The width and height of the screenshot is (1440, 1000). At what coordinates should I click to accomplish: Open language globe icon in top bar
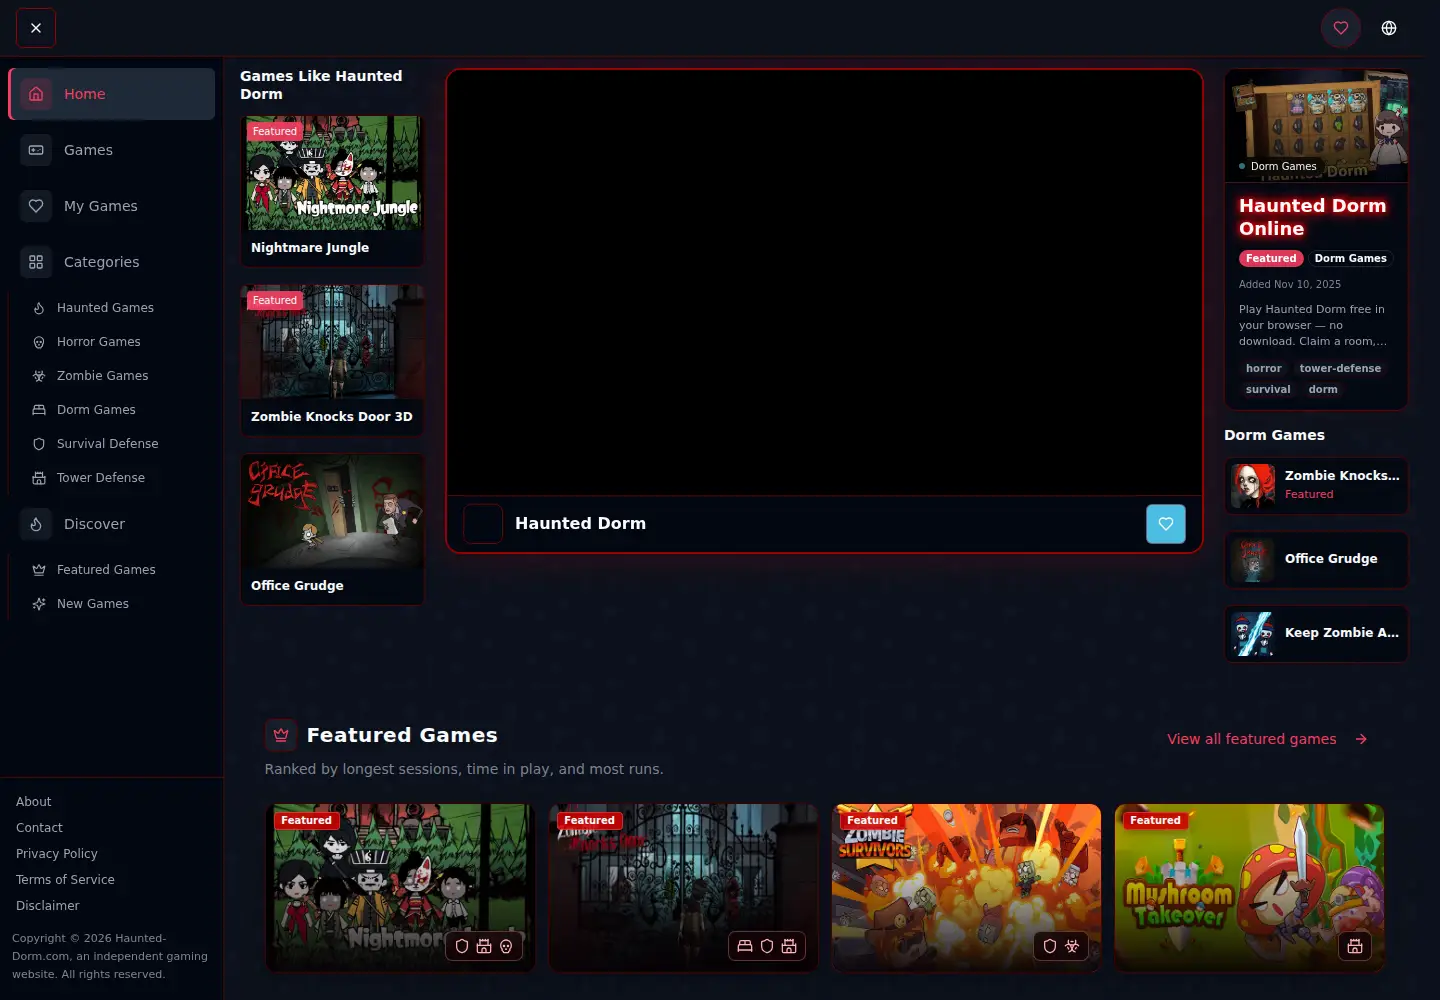1389,28
